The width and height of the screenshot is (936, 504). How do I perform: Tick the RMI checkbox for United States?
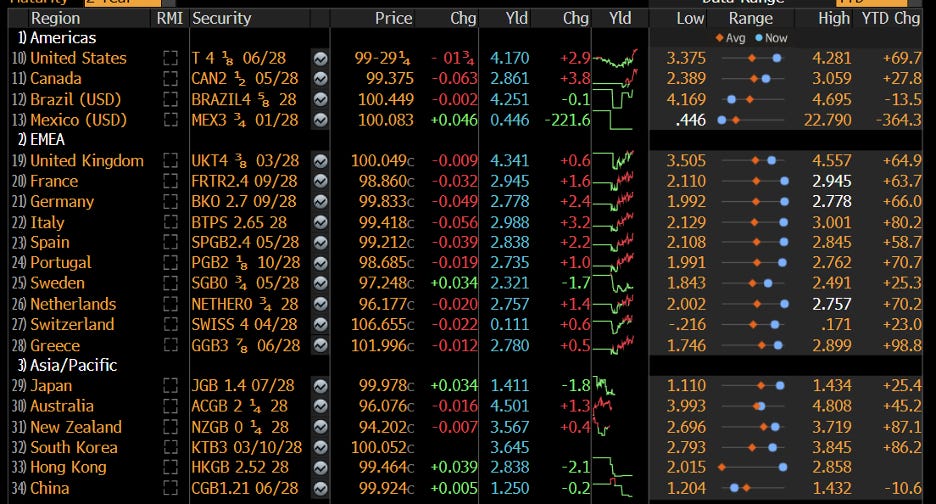pyautogui.click(x=171, y=59)
